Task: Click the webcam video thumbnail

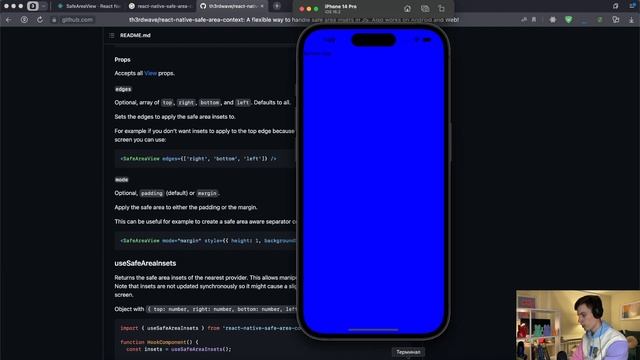Action: 578,325
